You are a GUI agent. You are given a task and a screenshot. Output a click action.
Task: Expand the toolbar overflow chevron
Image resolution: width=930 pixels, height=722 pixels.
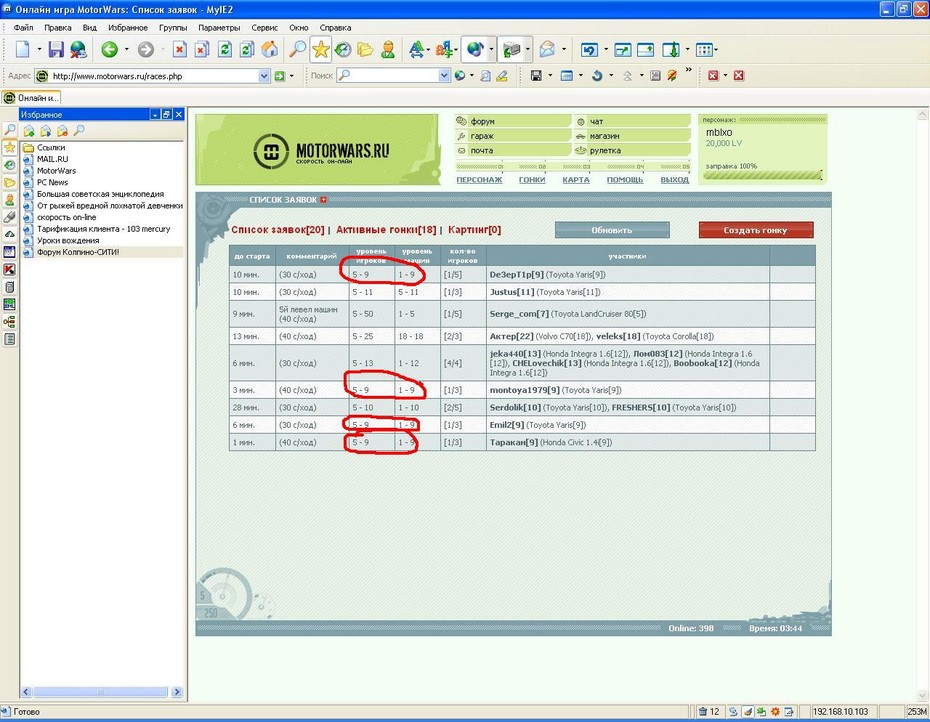click(x=689, y=70)
